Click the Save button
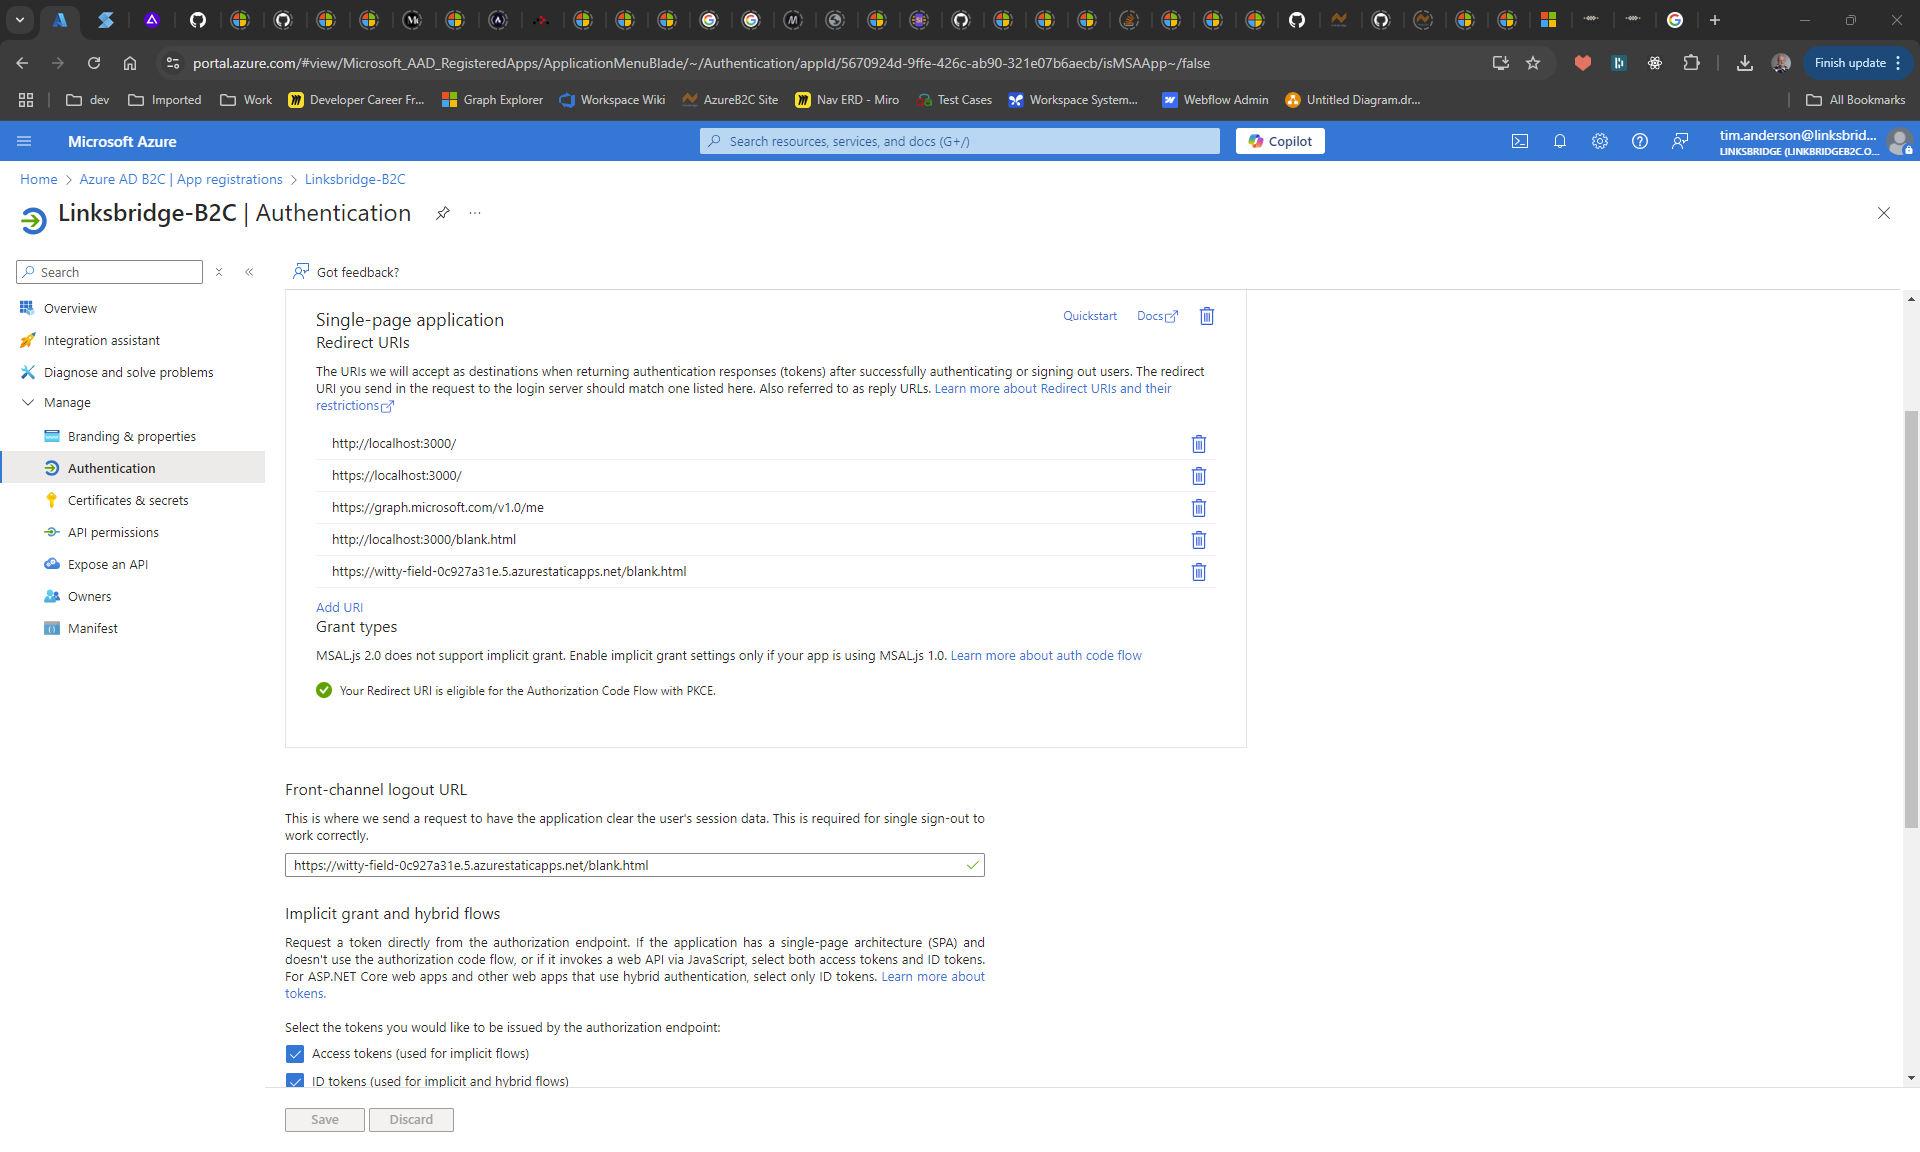The image size is (1920, 1152). coord(324,1120)
